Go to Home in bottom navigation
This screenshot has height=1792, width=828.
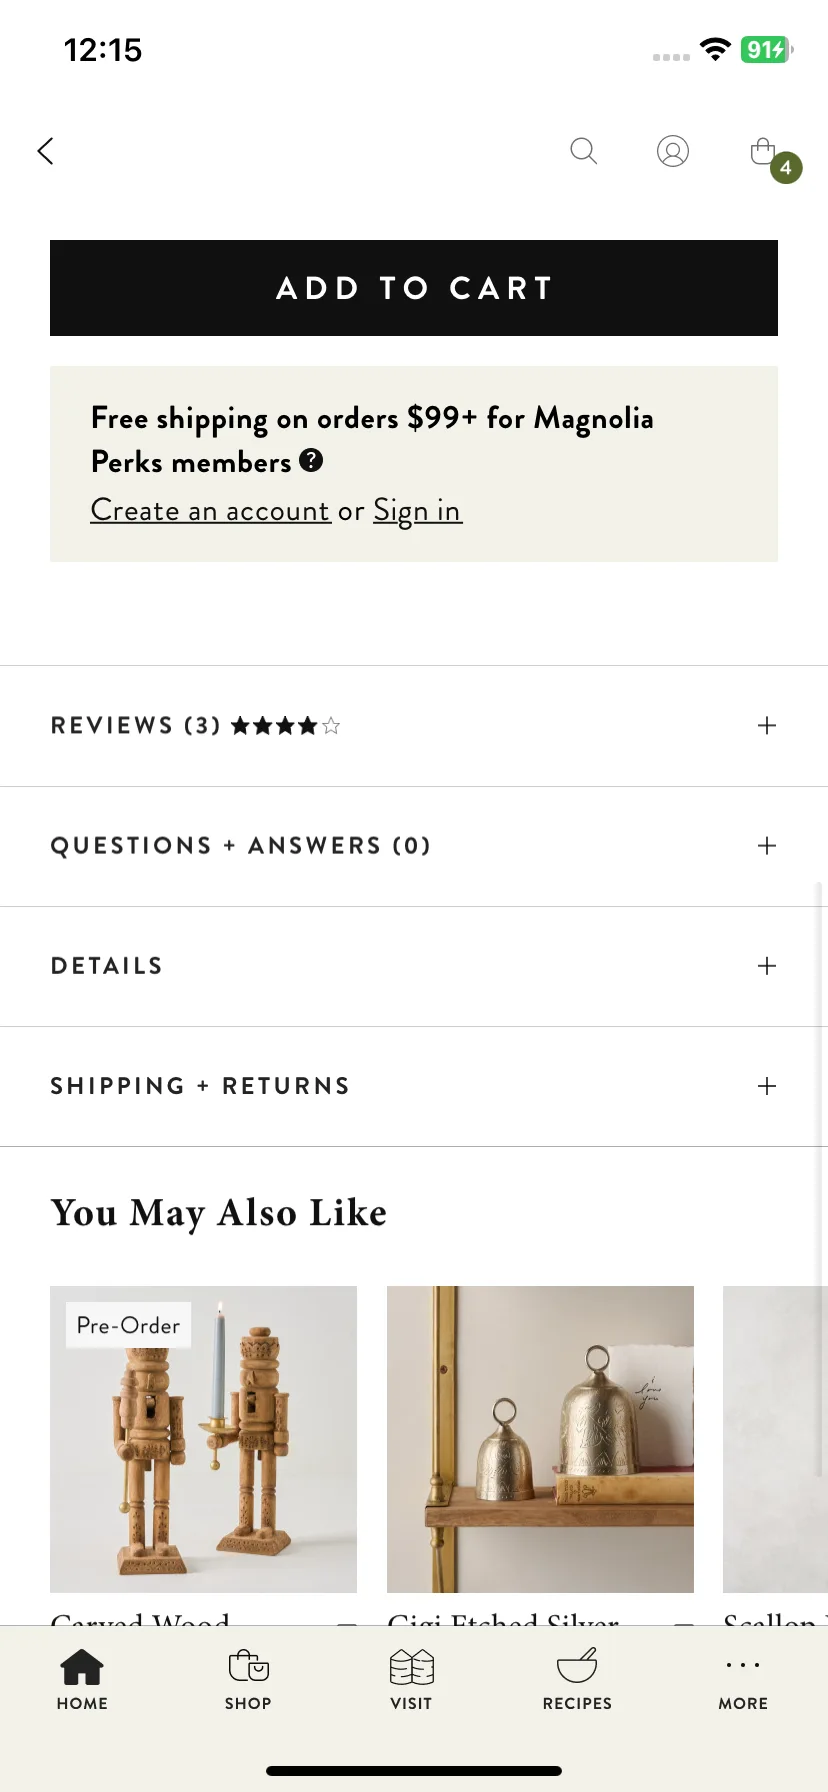(82, 1680)
